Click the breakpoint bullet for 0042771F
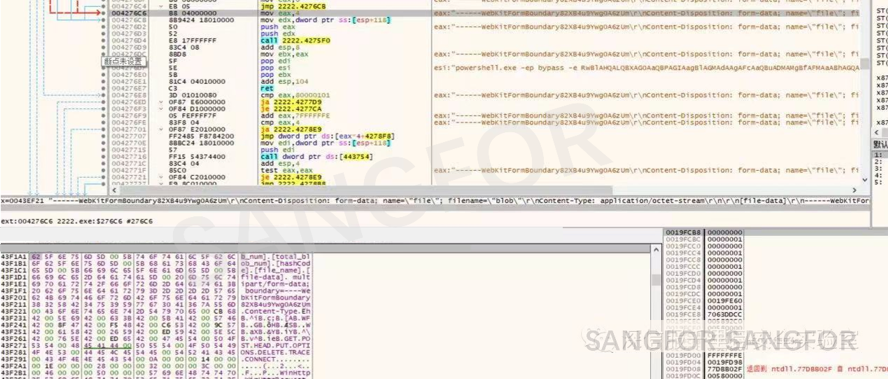888x387 pixels. (103, 170)
